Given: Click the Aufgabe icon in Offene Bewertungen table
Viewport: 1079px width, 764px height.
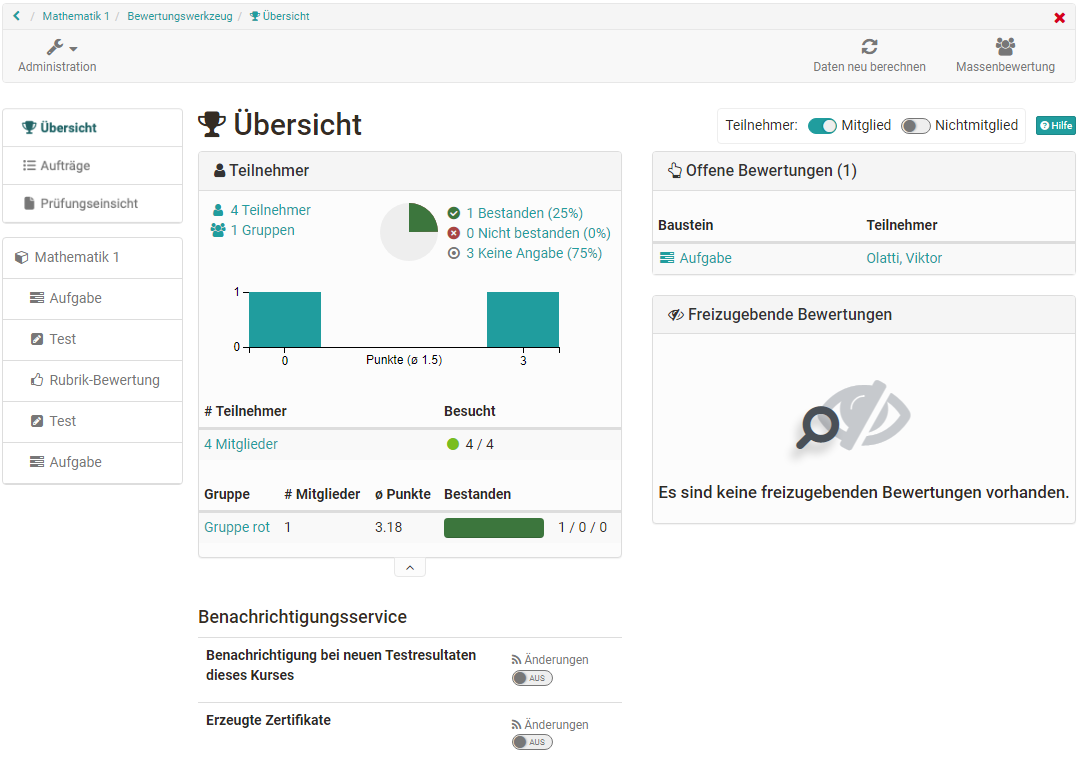Looking at the screenshot, I should pyautogui.click(x=667, y=257).
